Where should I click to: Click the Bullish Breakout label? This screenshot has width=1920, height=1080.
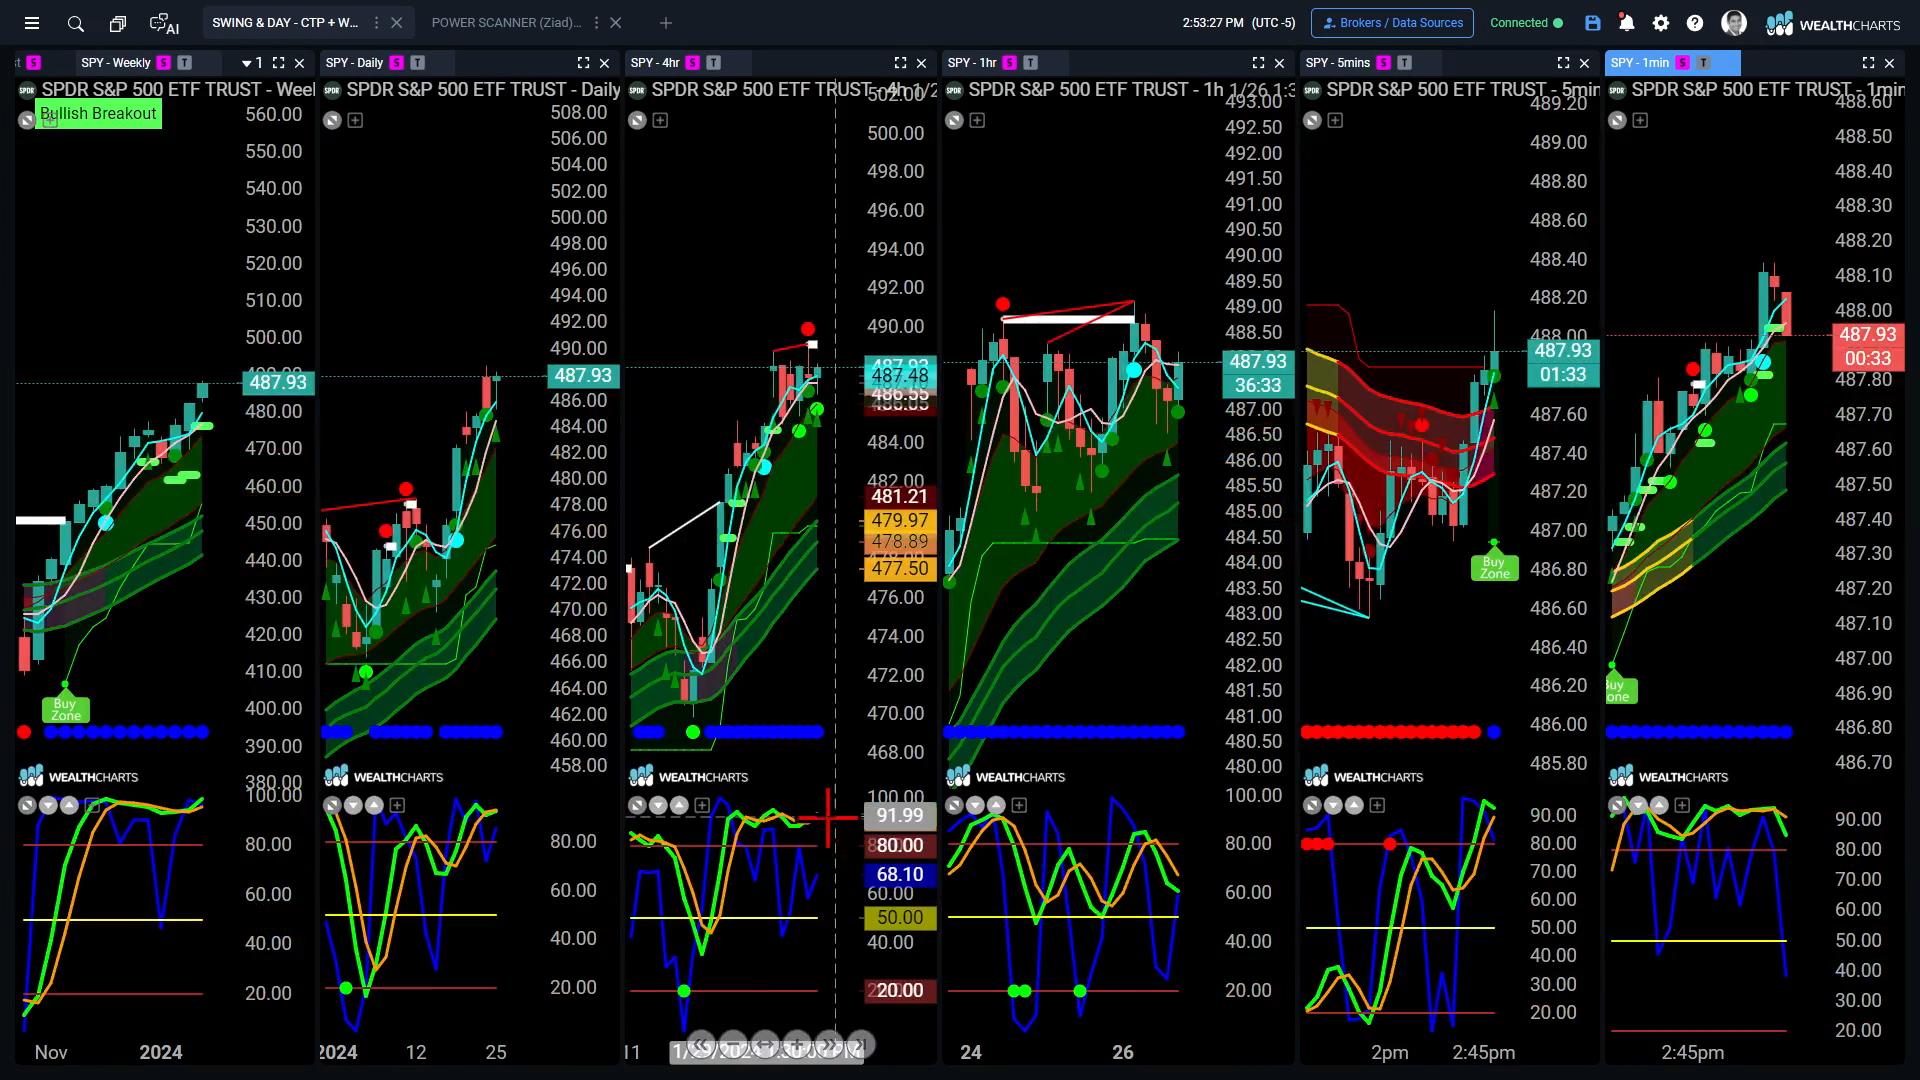98,114
